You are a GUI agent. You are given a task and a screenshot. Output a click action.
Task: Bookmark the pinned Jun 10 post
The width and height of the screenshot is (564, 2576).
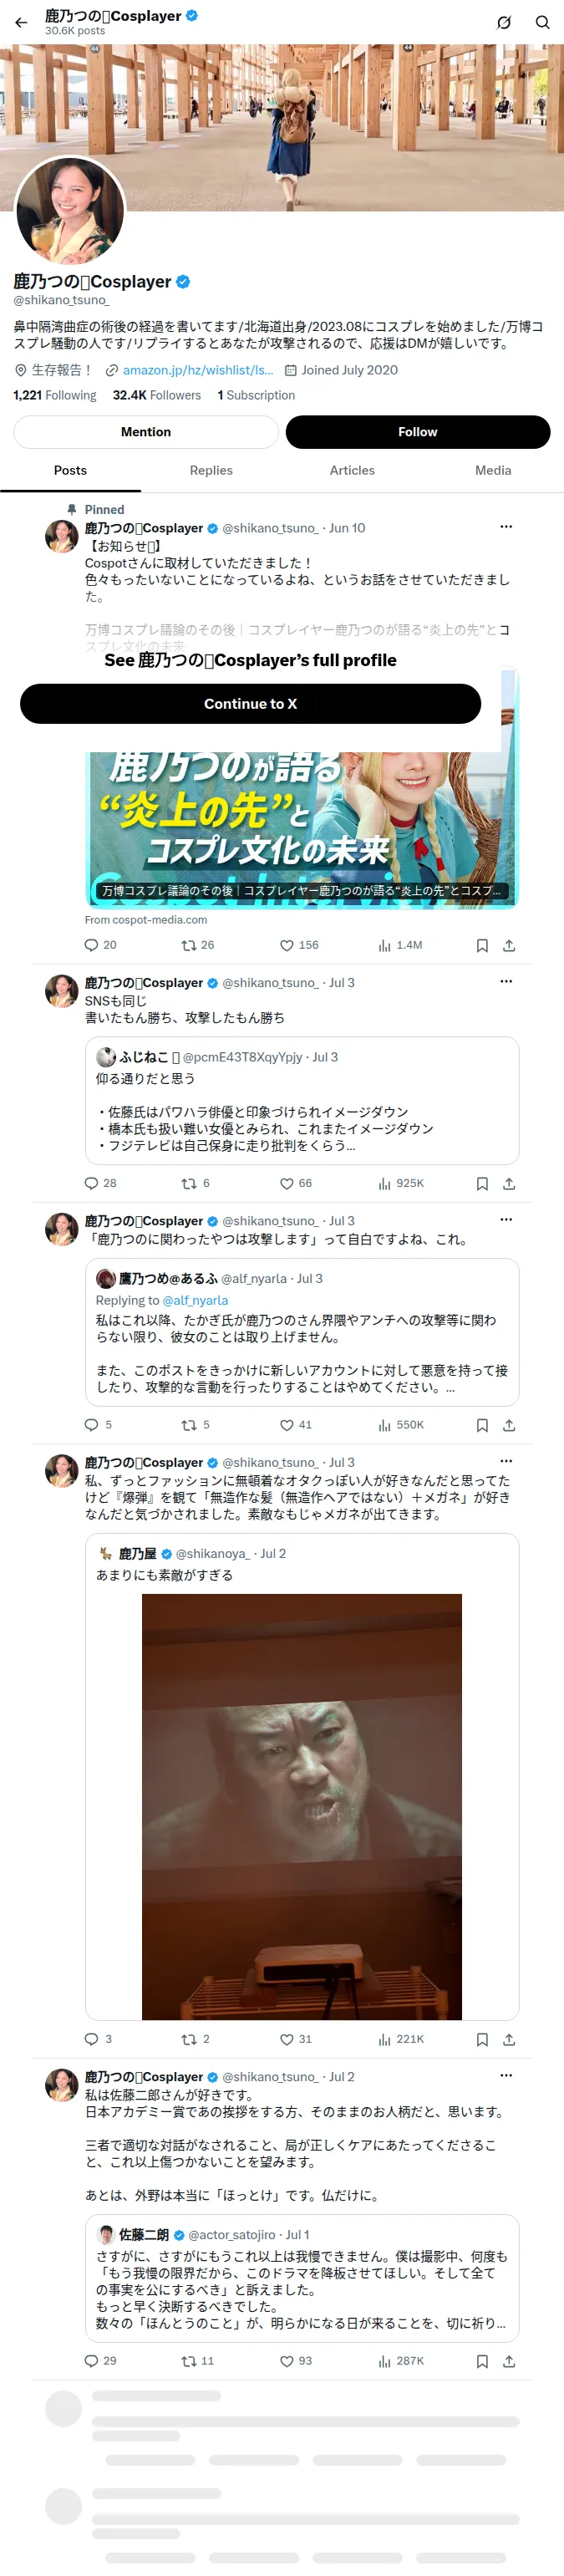(x=482, y=945)
